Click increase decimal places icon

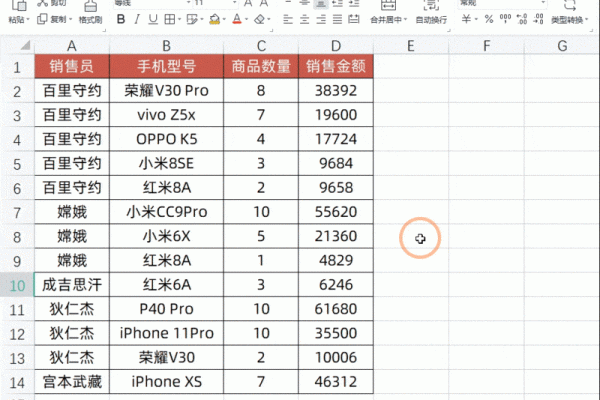[x=522, y=19]
